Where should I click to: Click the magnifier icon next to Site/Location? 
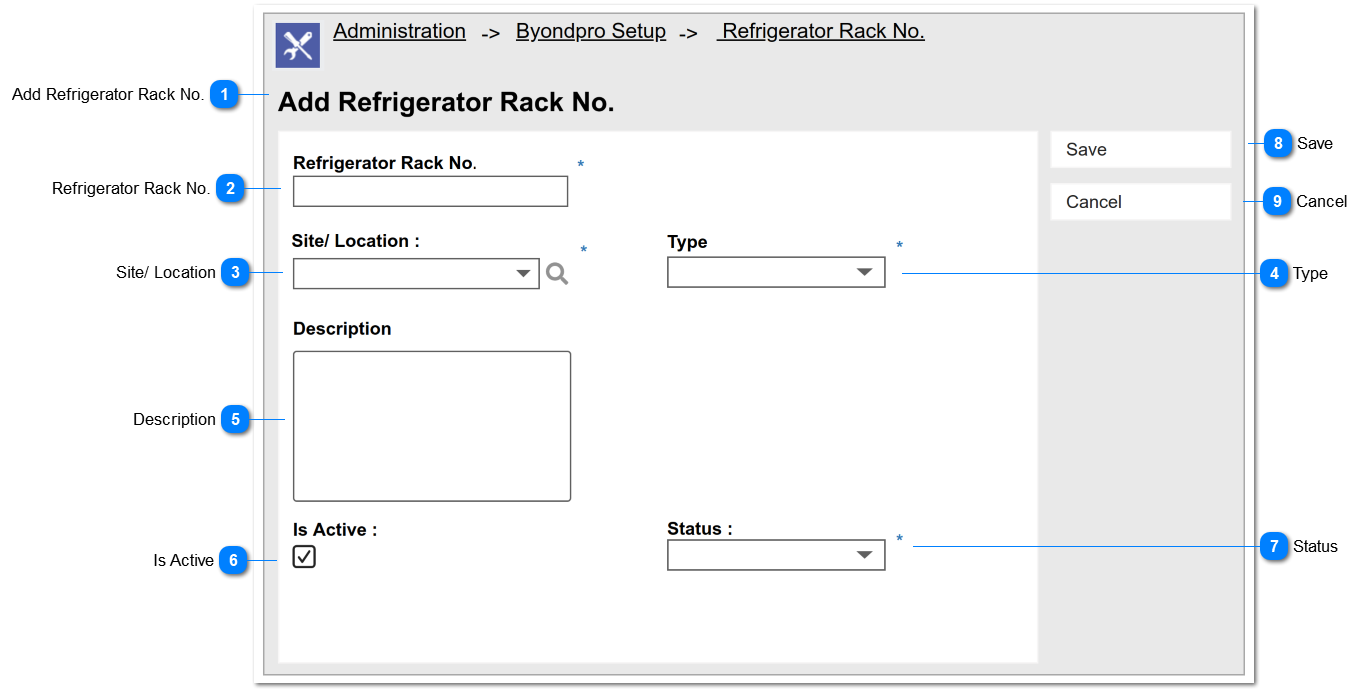pyautogui.click(x=557, y=274)
